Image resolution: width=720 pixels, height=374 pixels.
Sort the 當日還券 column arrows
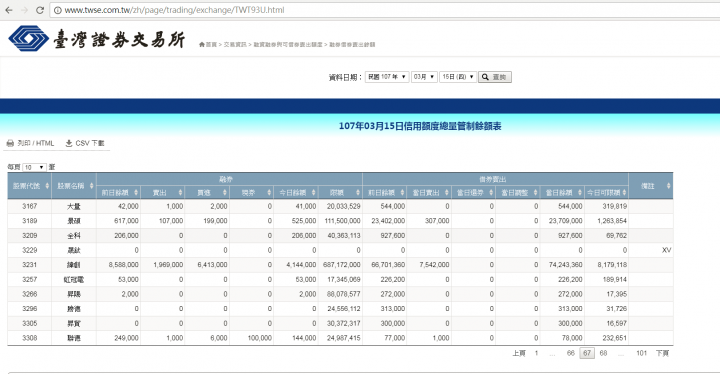click(491, 193)
